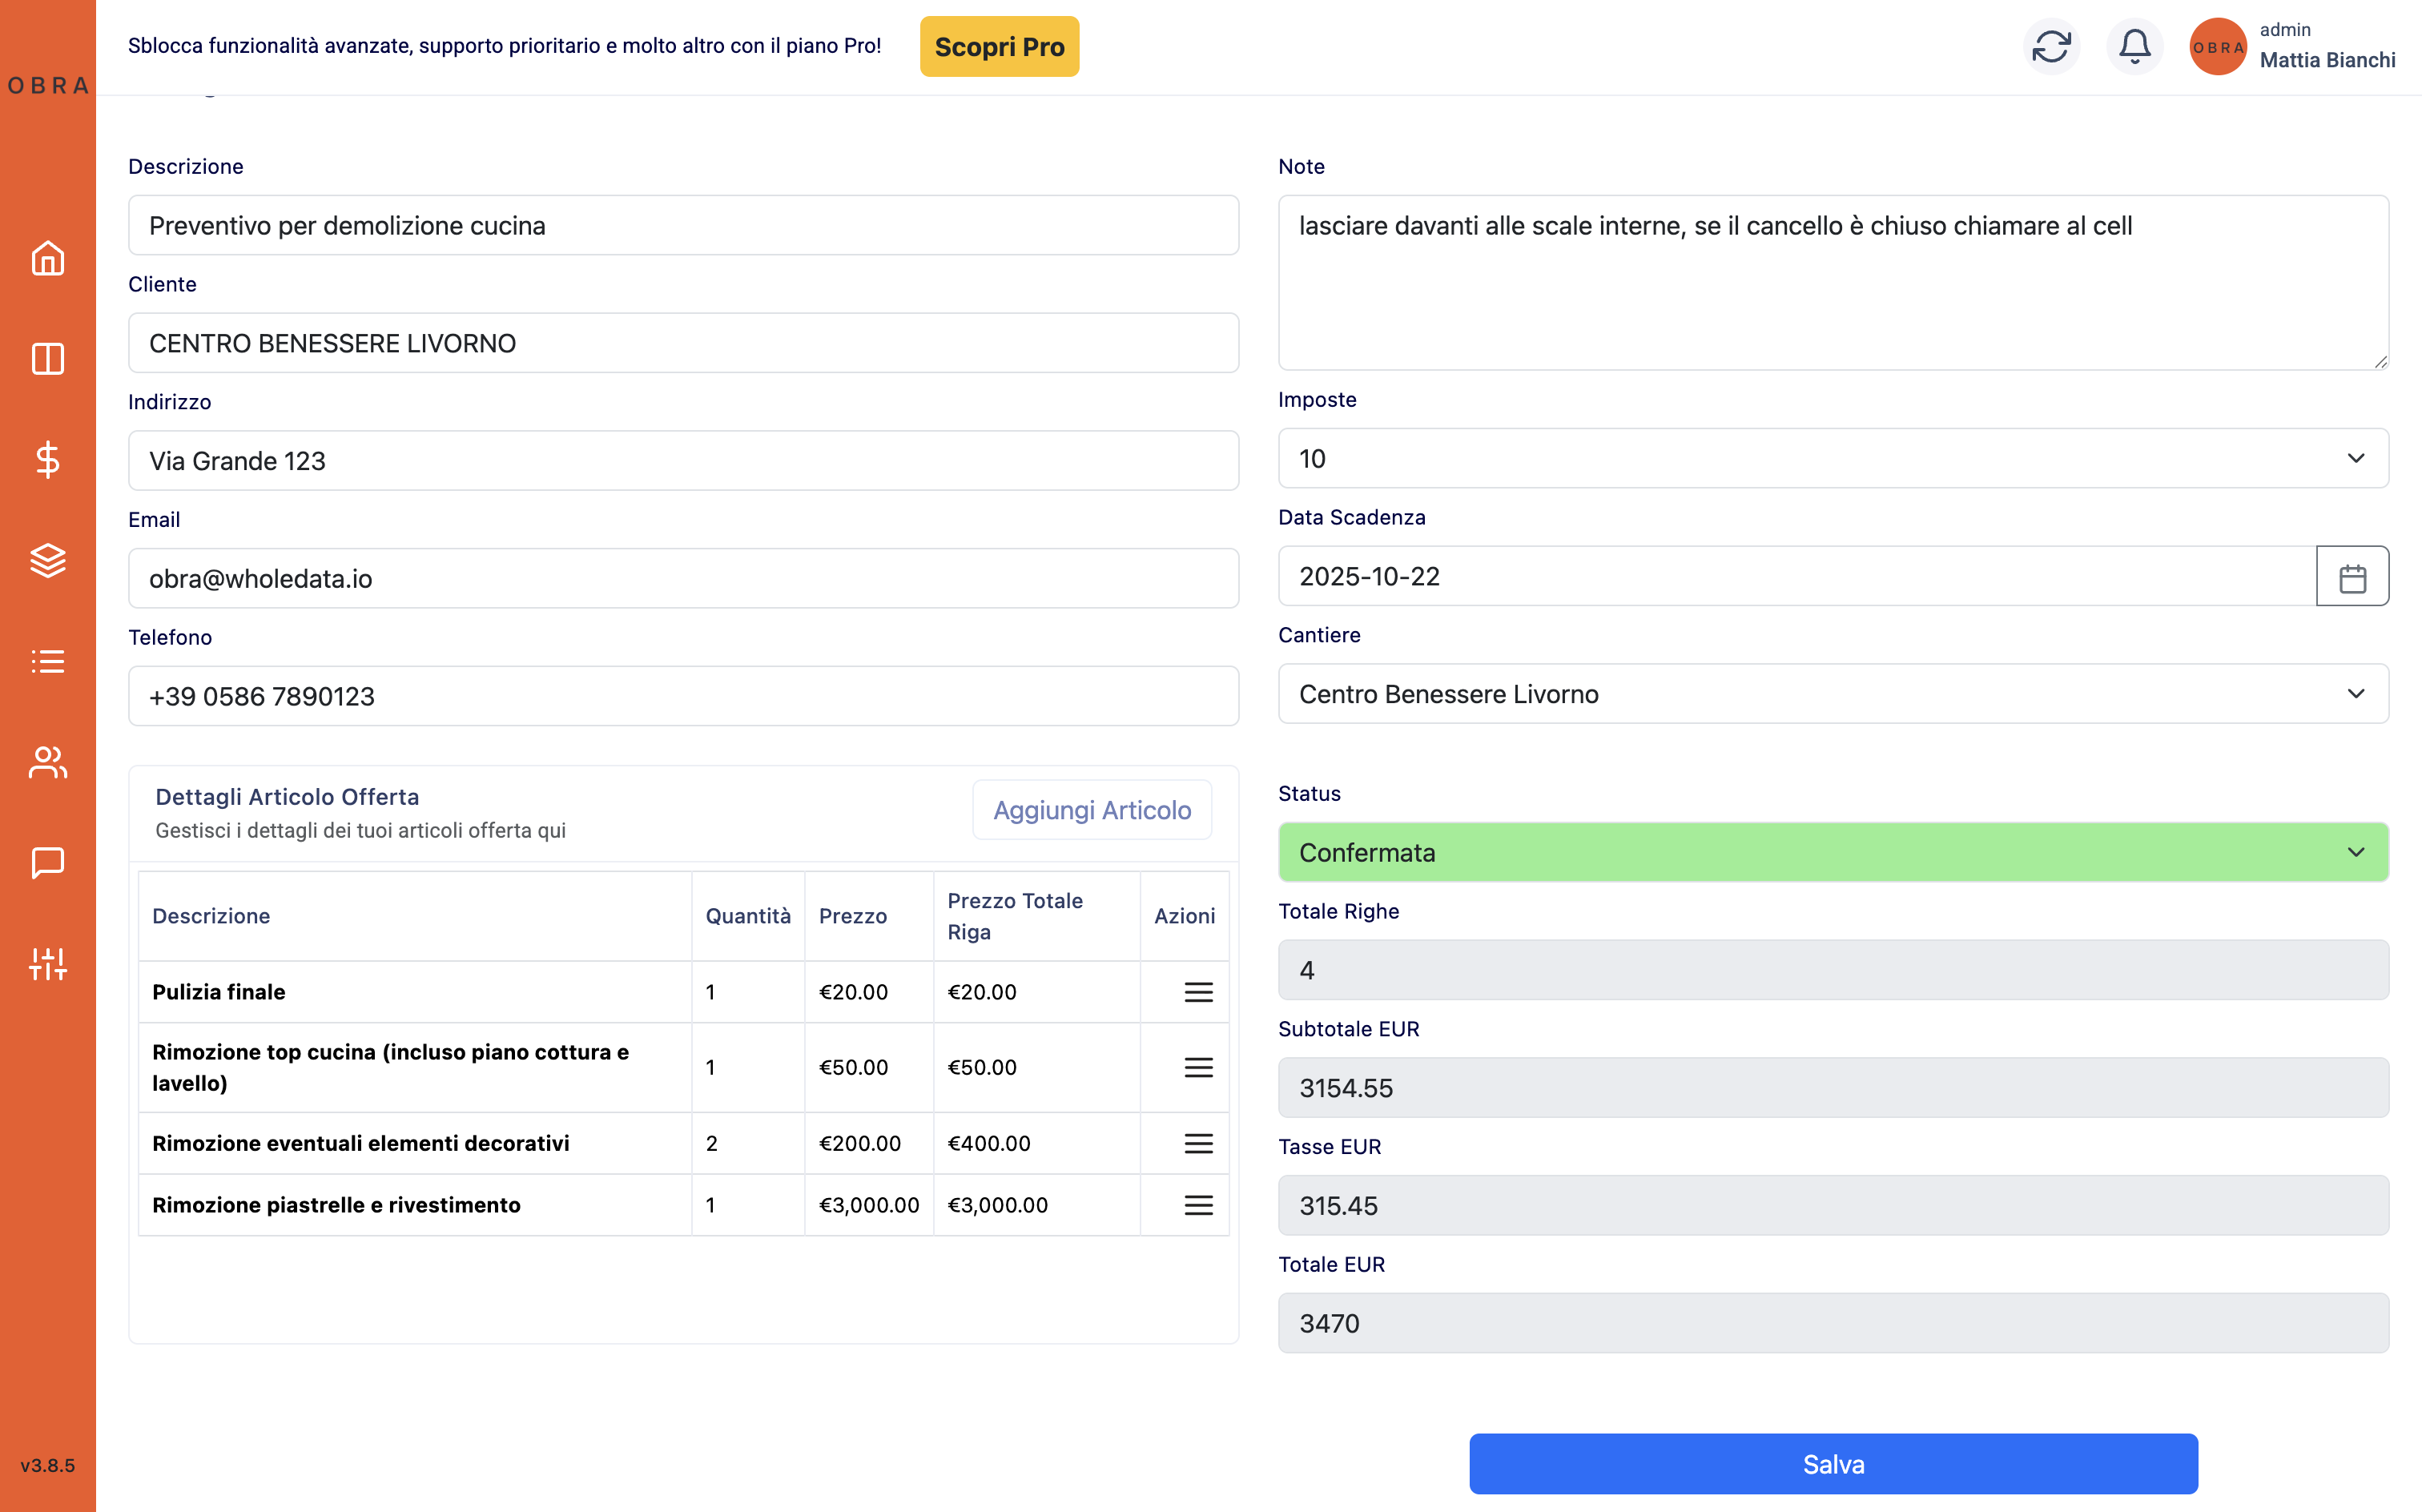Expand the Imposte dropdown

click(1832, 459)
